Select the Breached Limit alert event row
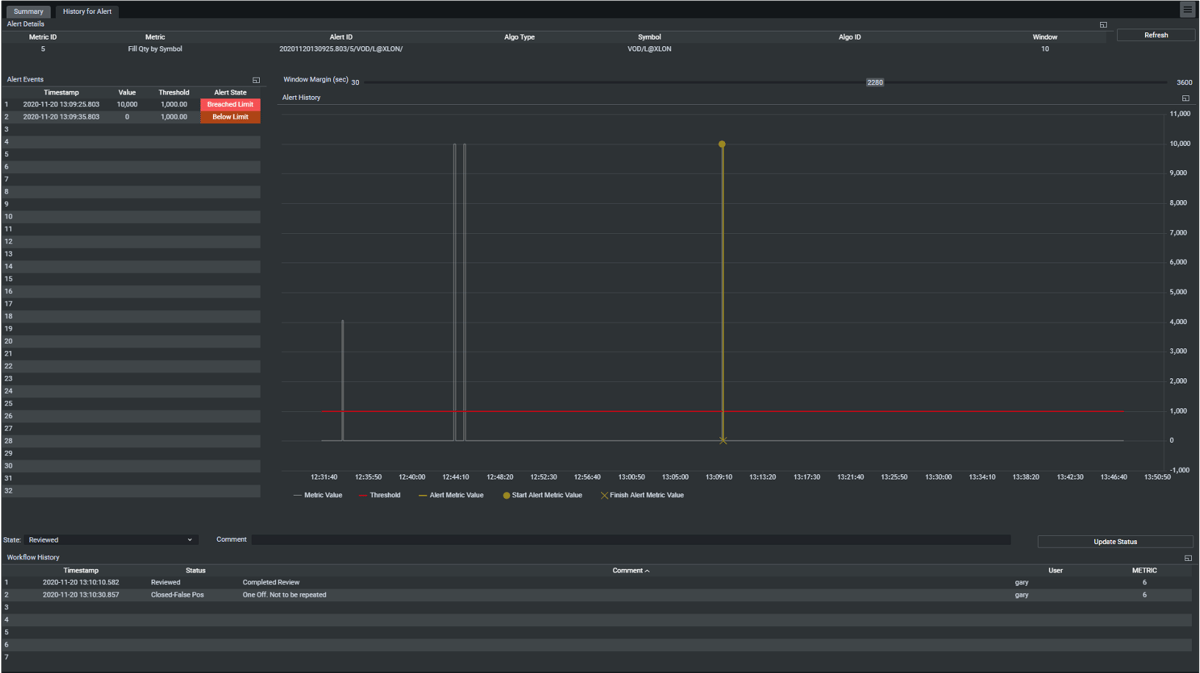Screen dimensions: 1200x673 130,104
